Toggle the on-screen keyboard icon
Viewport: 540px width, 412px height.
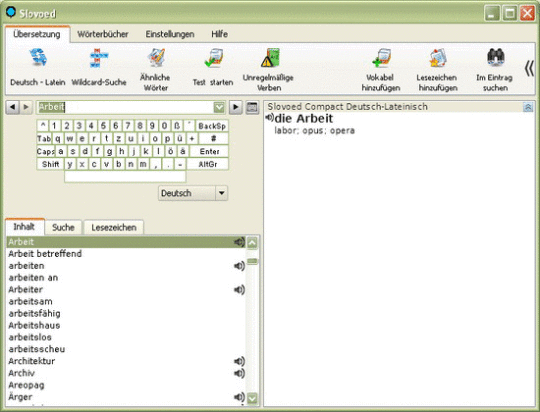[252, 107]
